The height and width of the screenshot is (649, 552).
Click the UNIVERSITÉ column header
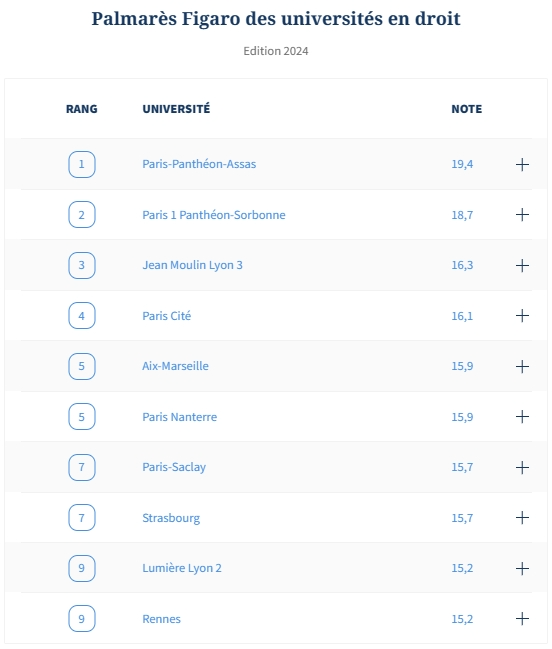(x=176, y=108)
